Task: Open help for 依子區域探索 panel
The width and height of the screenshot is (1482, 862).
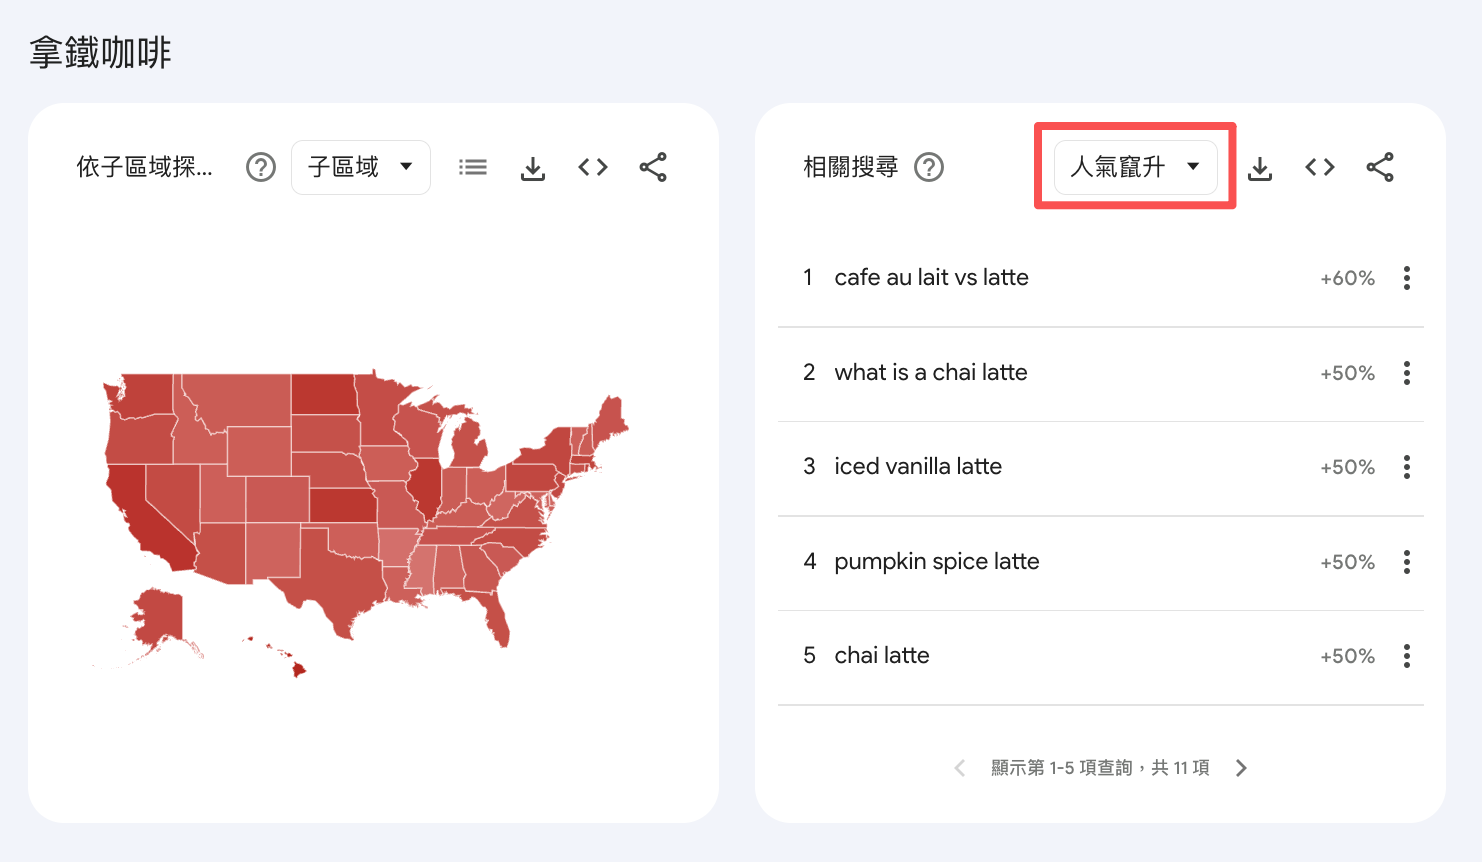Action: [x=261, y=167]
